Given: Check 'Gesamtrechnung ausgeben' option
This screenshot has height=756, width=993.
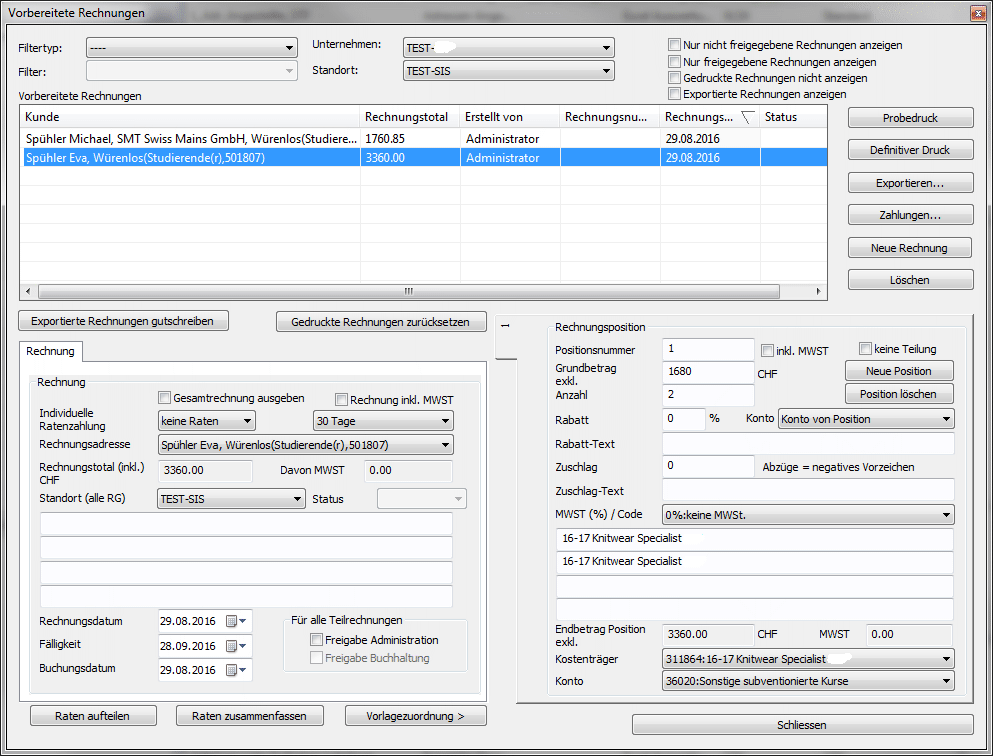Looking at the screenshot, I should [x=165, y=398].
